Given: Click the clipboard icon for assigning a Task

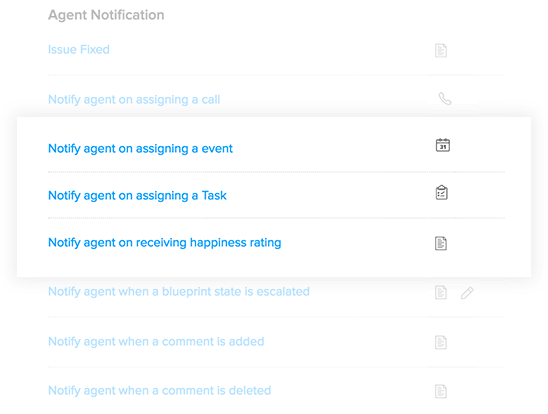Looking at the screenshot, I should [442, 193].
